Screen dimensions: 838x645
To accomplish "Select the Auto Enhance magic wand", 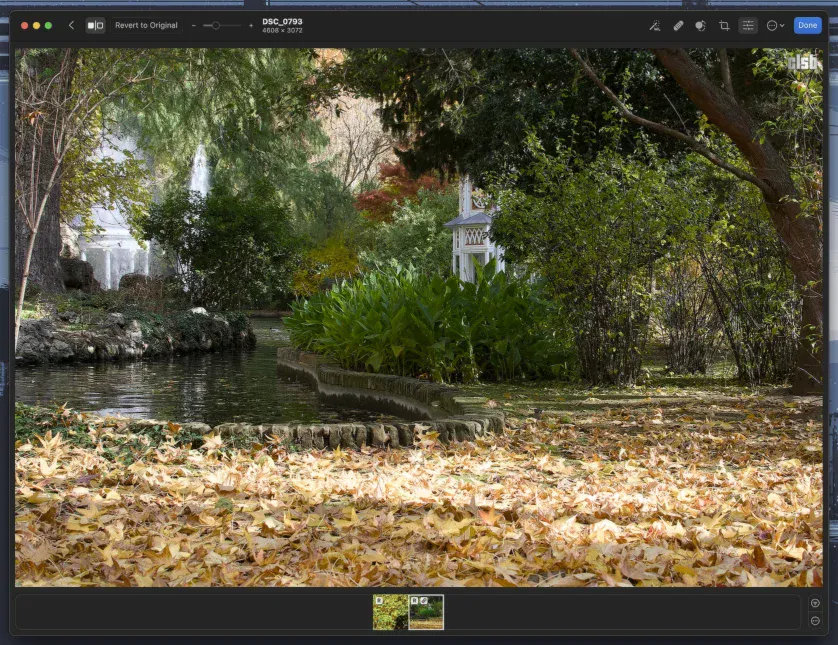I will [x=654, y=25].
